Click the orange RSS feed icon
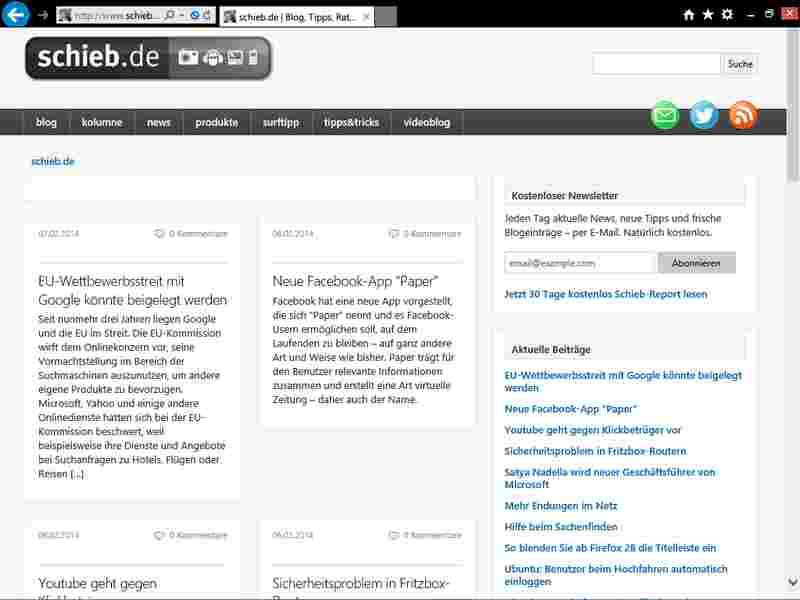This screenshot has height=600, width=800. [x=743, y=115]
